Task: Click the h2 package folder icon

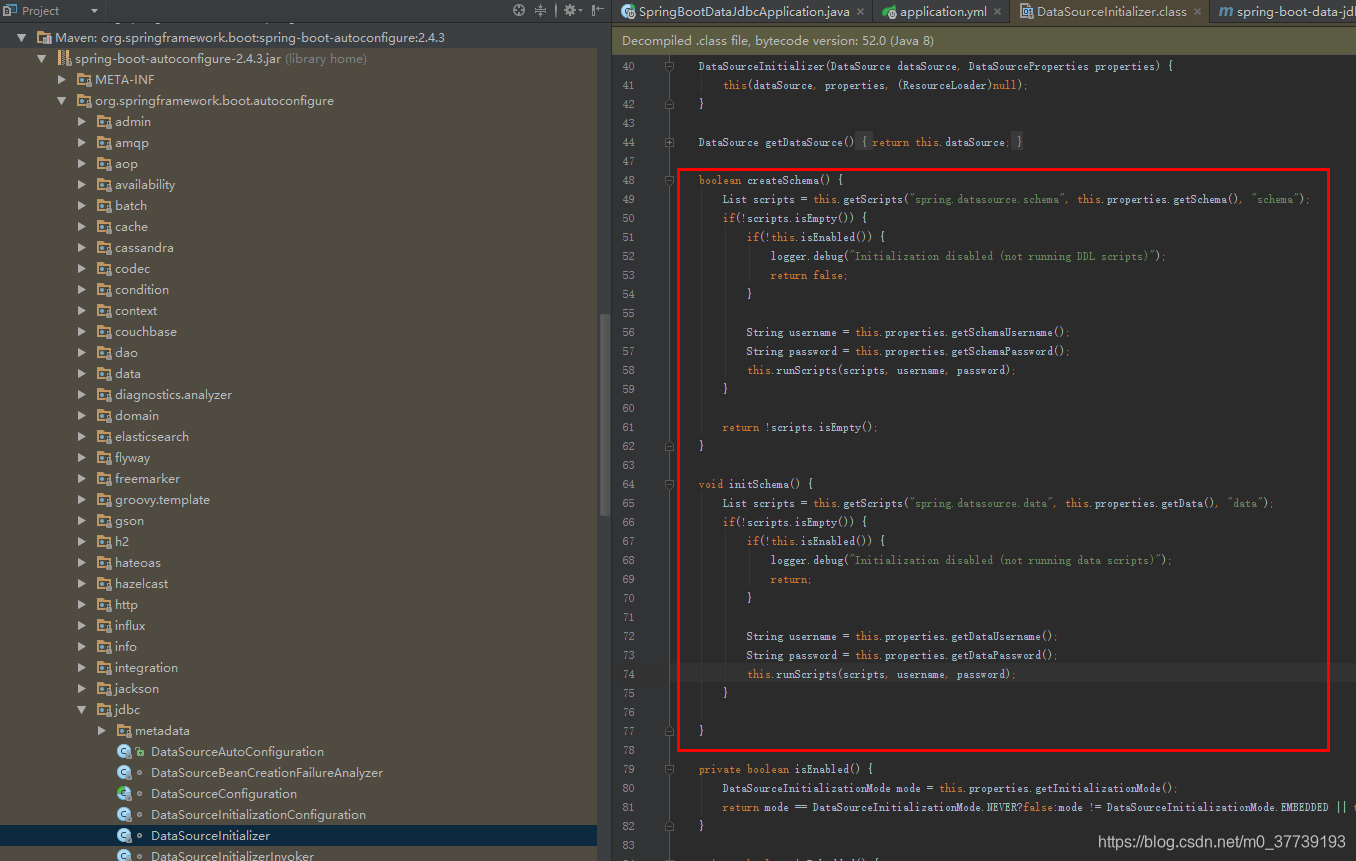Action: 104,542
